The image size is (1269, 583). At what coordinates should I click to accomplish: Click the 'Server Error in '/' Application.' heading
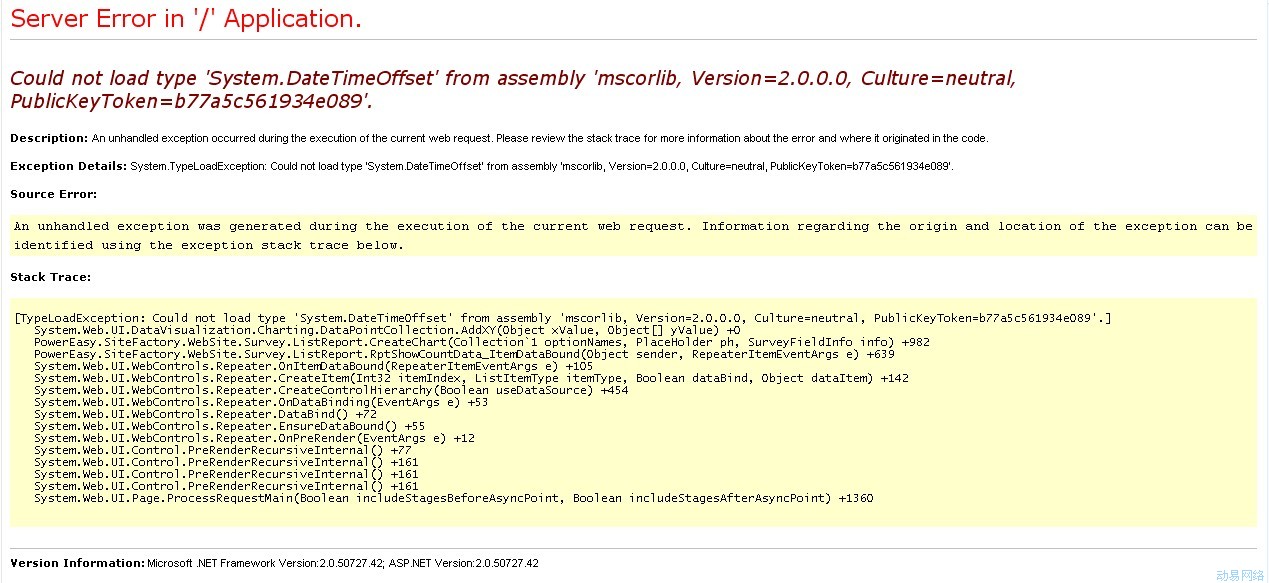pyautogui.click(x=186, y=19)
